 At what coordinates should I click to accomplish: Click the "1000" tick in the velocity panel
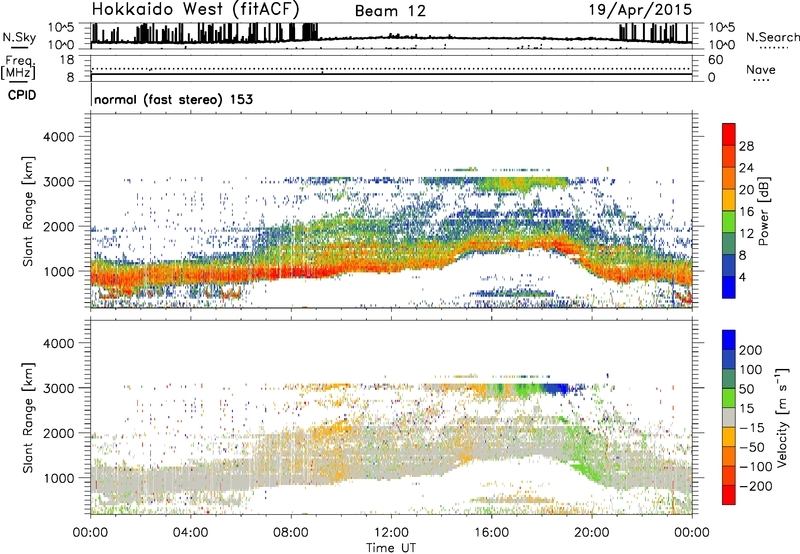point(58,478)
